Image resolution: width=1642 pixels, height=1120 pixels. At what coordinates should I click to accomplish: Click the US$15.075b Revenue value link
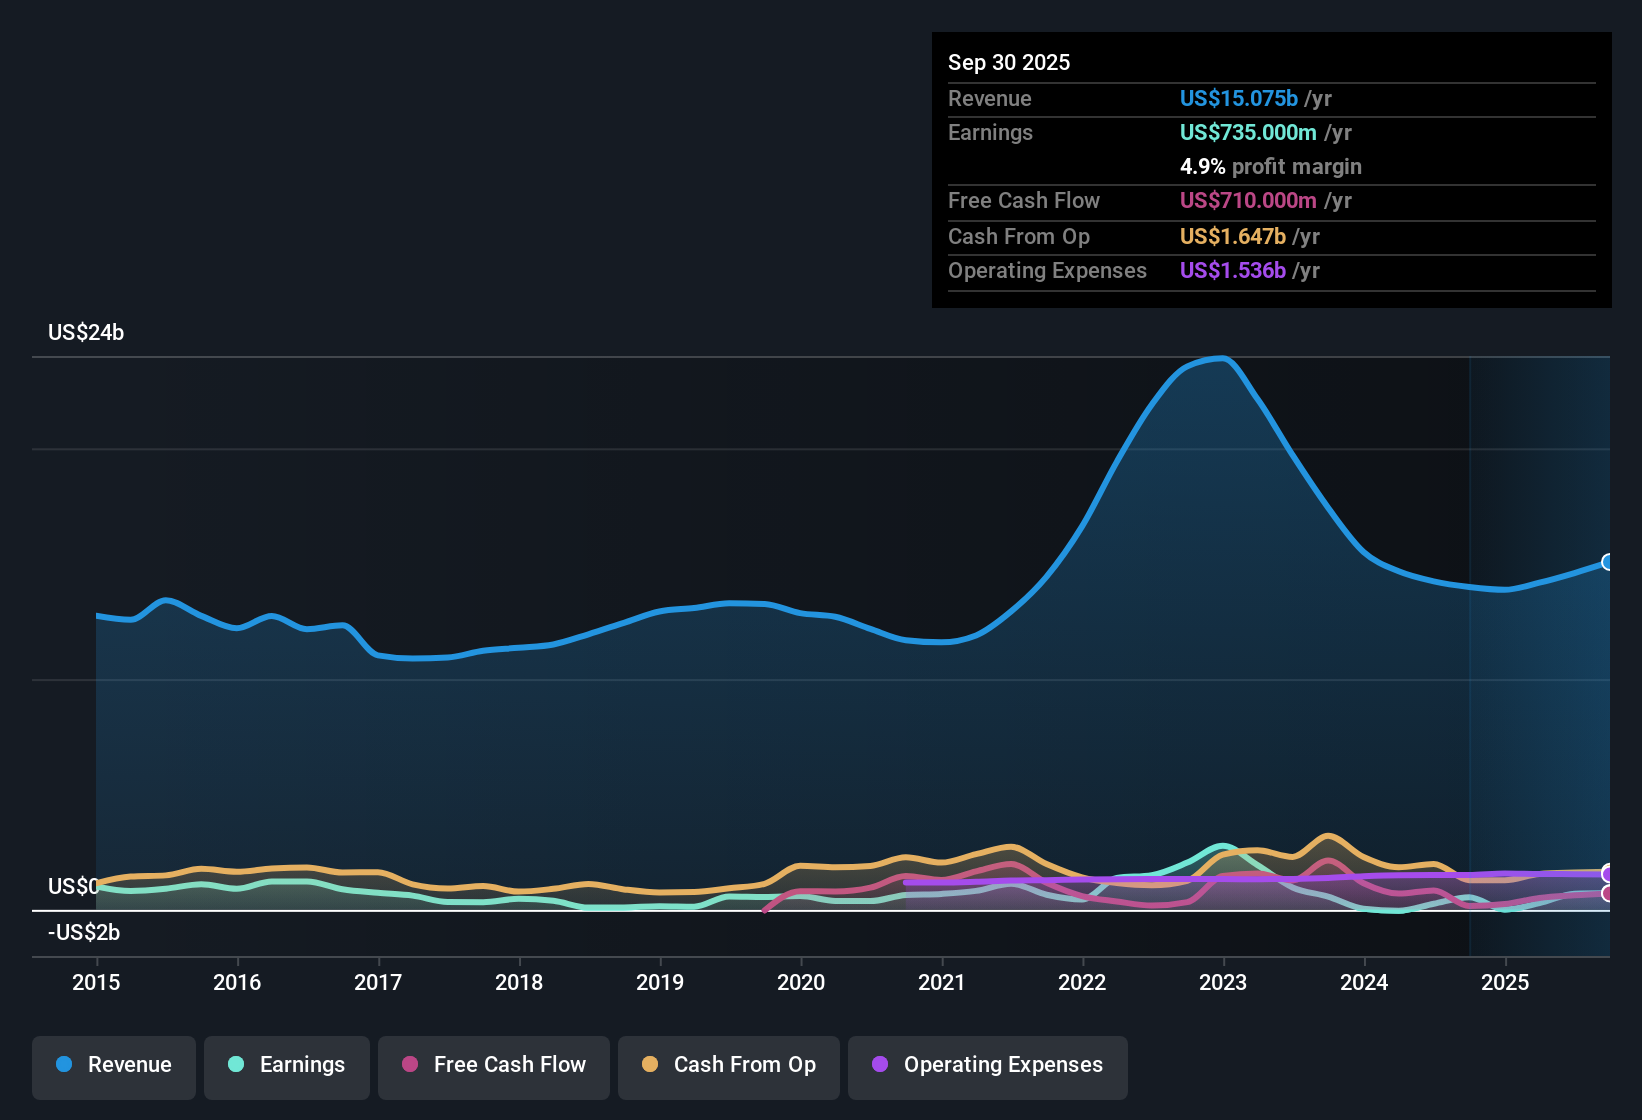1237,98
